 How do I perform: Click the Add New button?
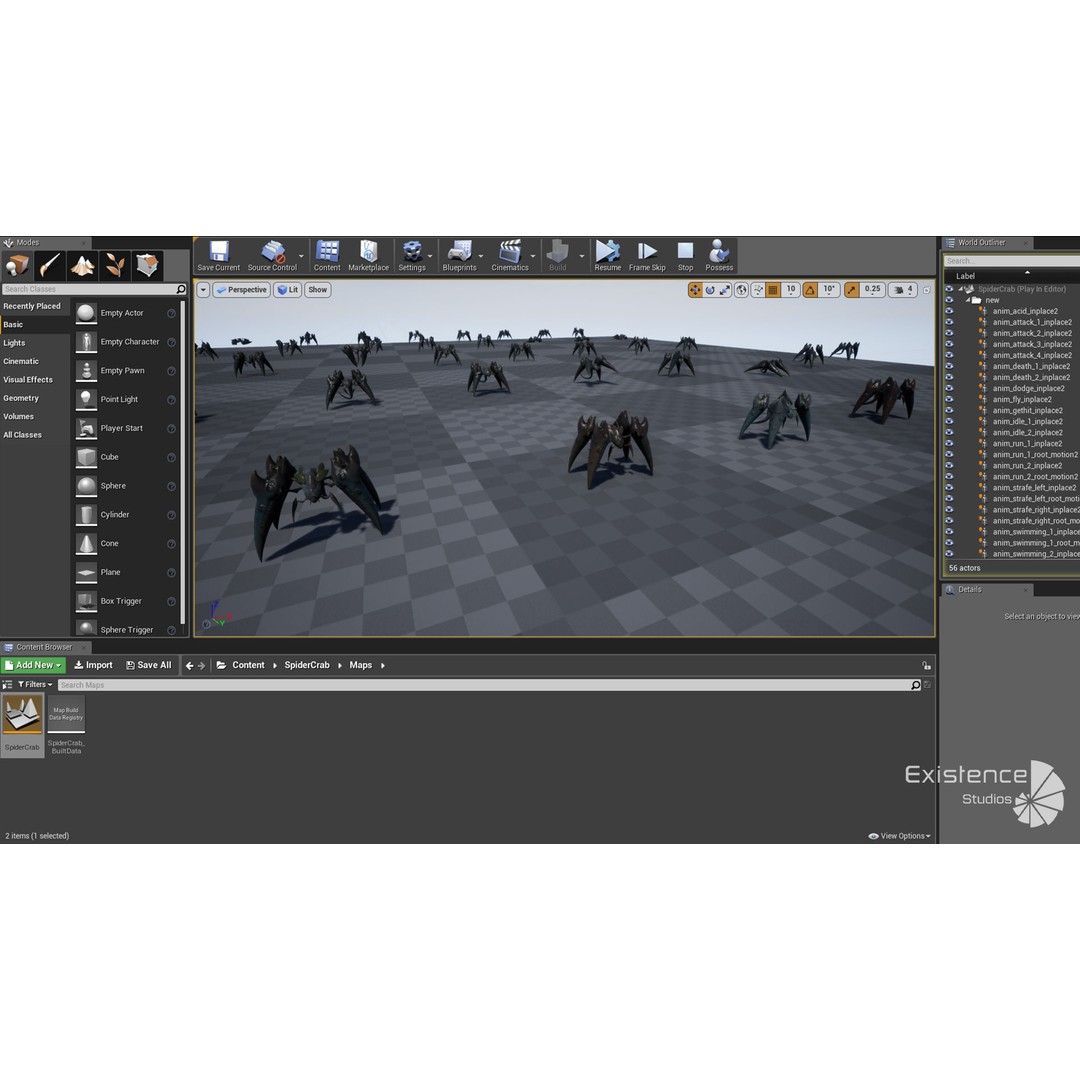click(x=33, y=665)
